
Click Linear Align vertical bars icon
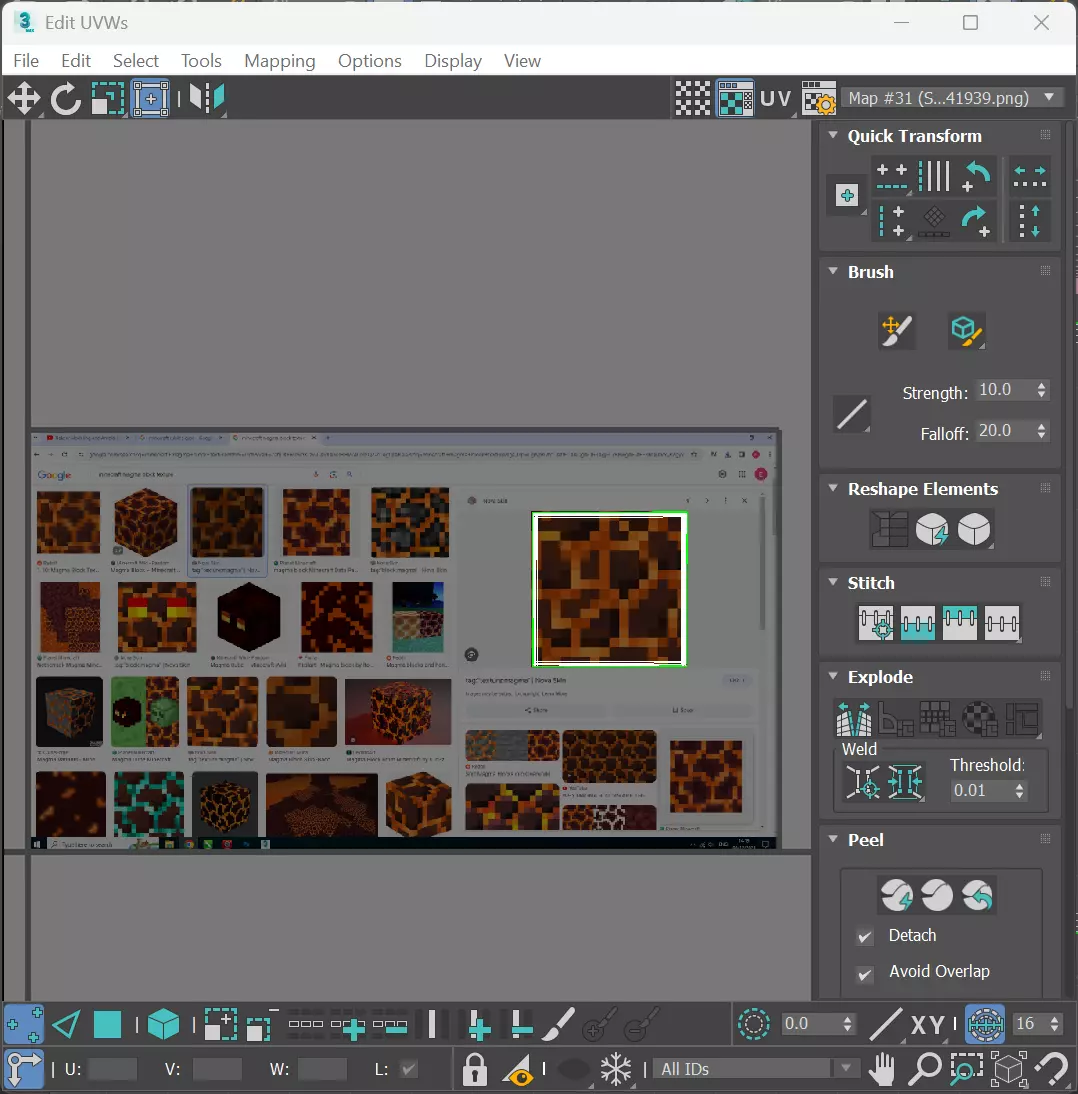pos(934,176)
